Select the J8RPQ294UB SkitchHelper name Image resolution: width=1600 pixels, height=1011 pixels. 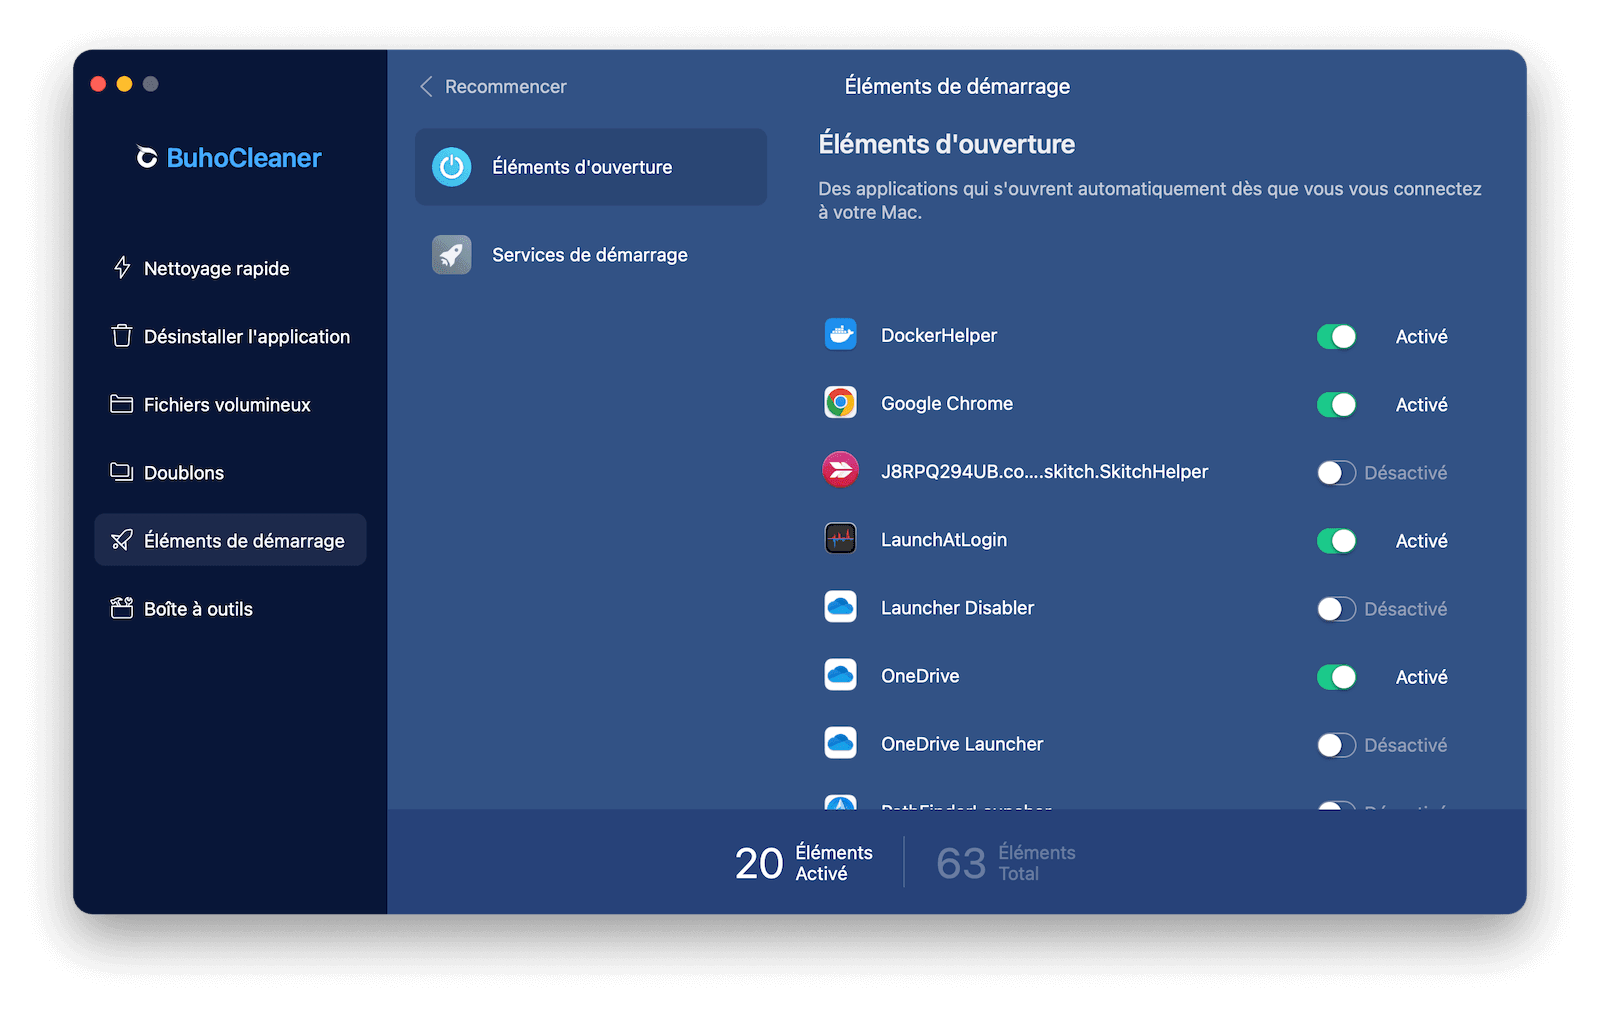tap(1045, 472)
